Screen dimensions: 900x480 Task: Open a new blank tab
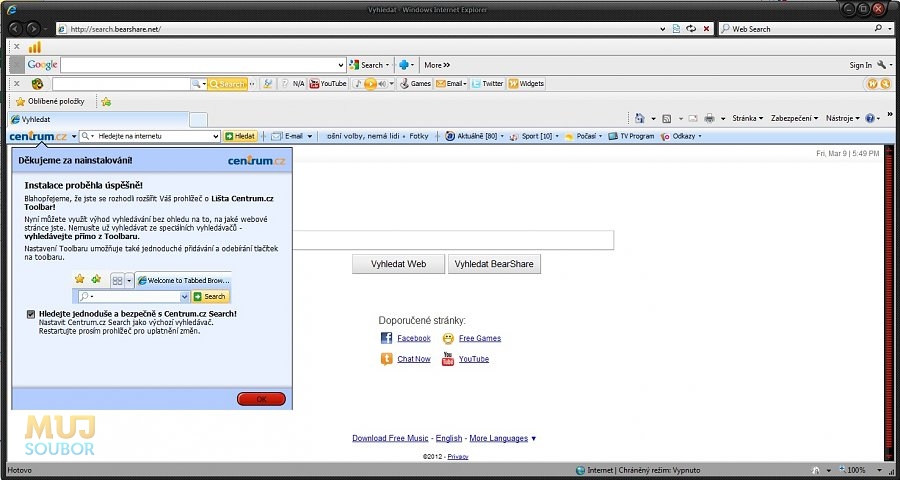tap(198, 119)
